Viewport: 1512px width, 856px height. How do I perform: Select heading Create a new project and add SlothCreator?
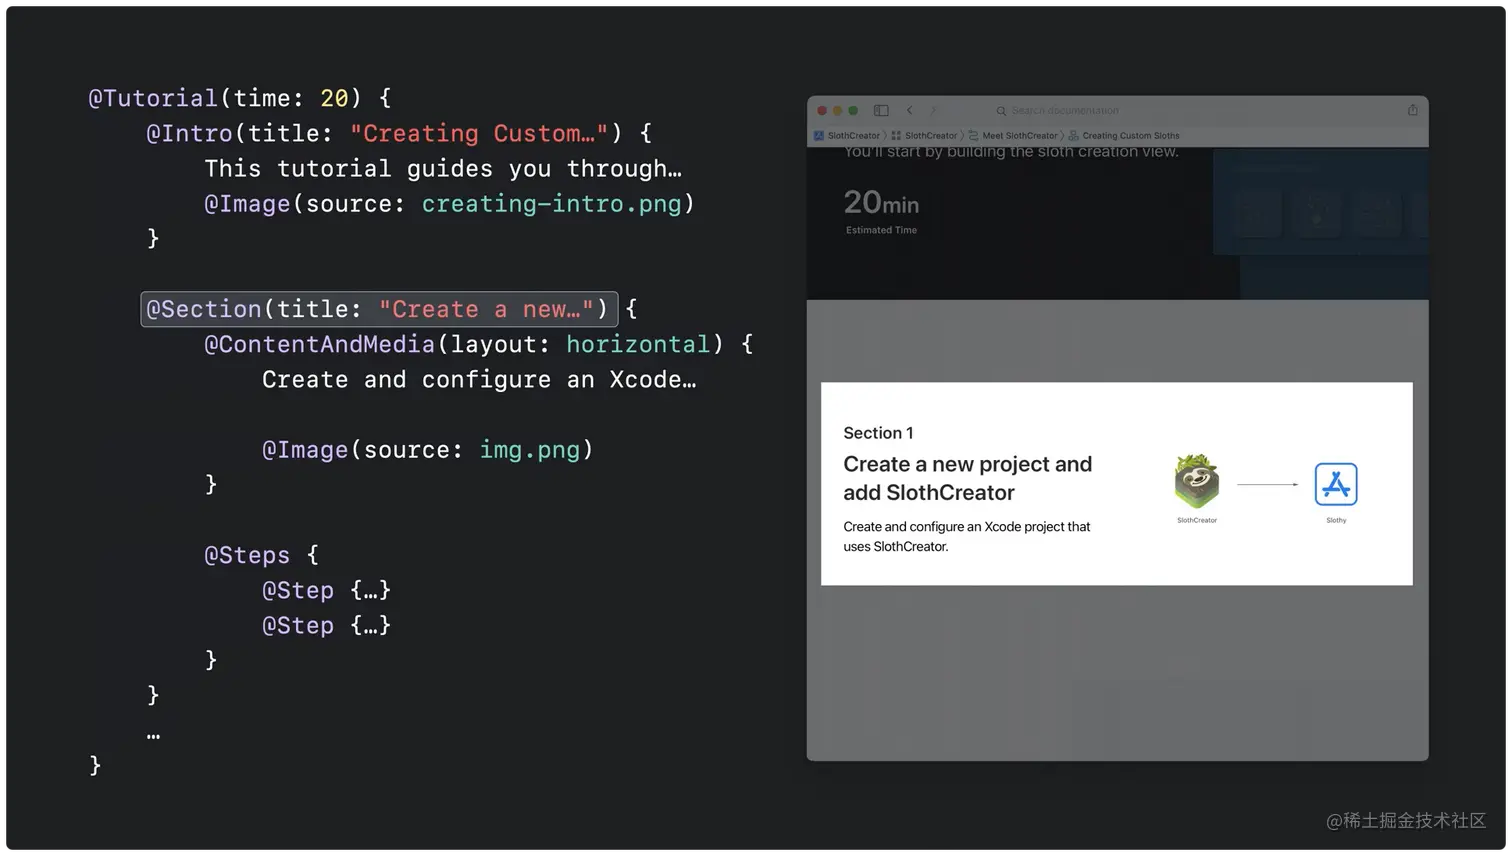point(967,478)
